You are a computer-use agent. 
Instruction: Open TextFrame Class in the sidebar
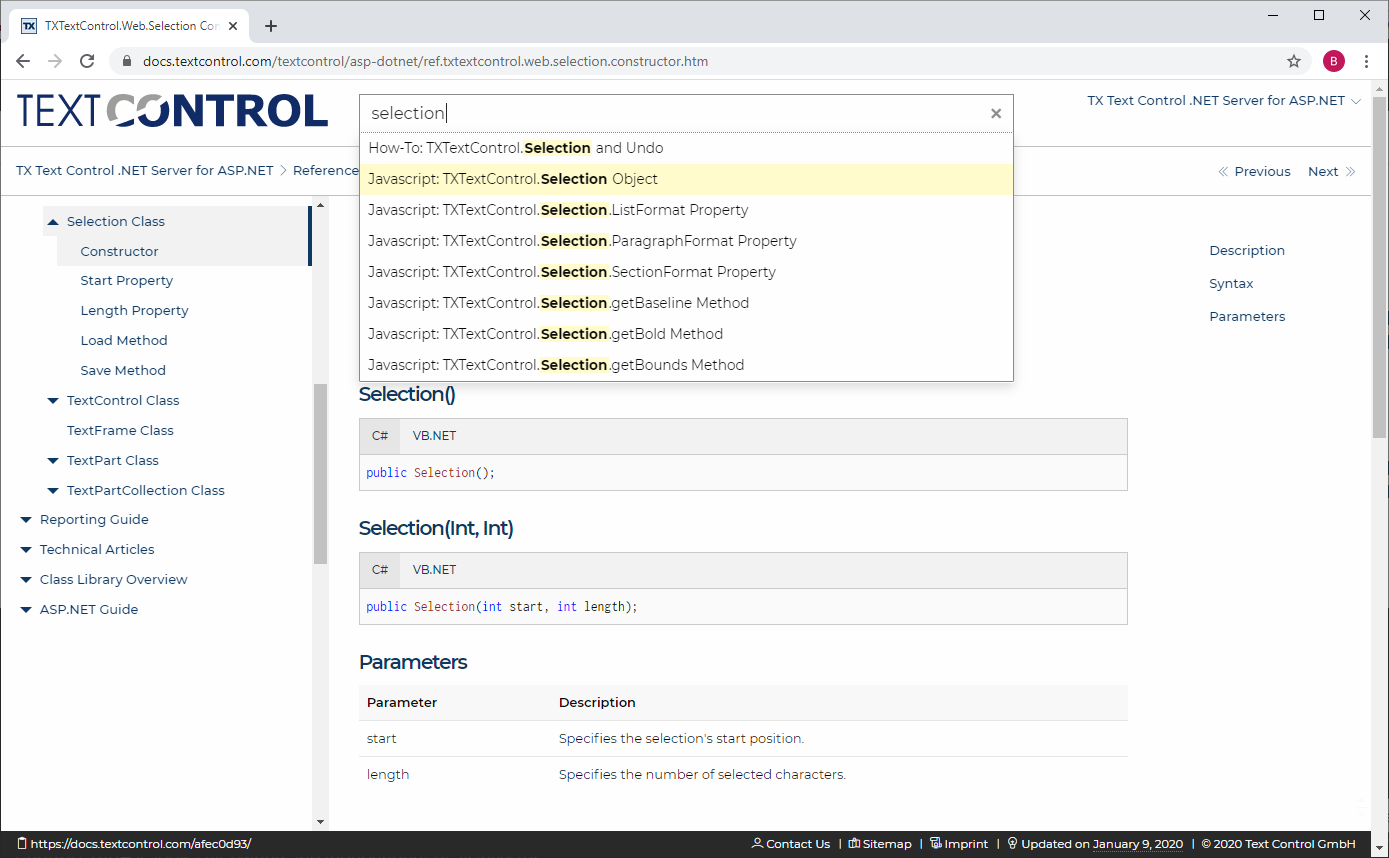pos(120,431)
